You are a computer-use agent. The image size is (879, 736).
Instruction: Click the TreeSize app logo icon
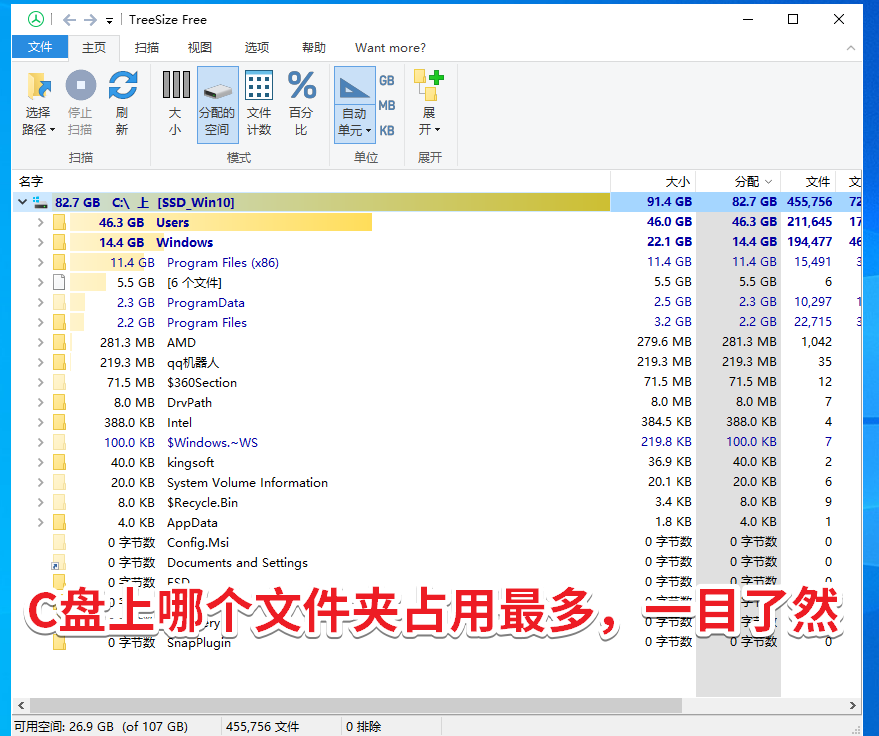pyautogui.click(x=36, y=20)
